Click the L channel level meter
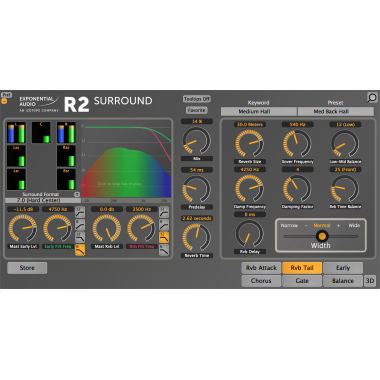Viewport: 380px width, 380px height. tap(16, 132)
